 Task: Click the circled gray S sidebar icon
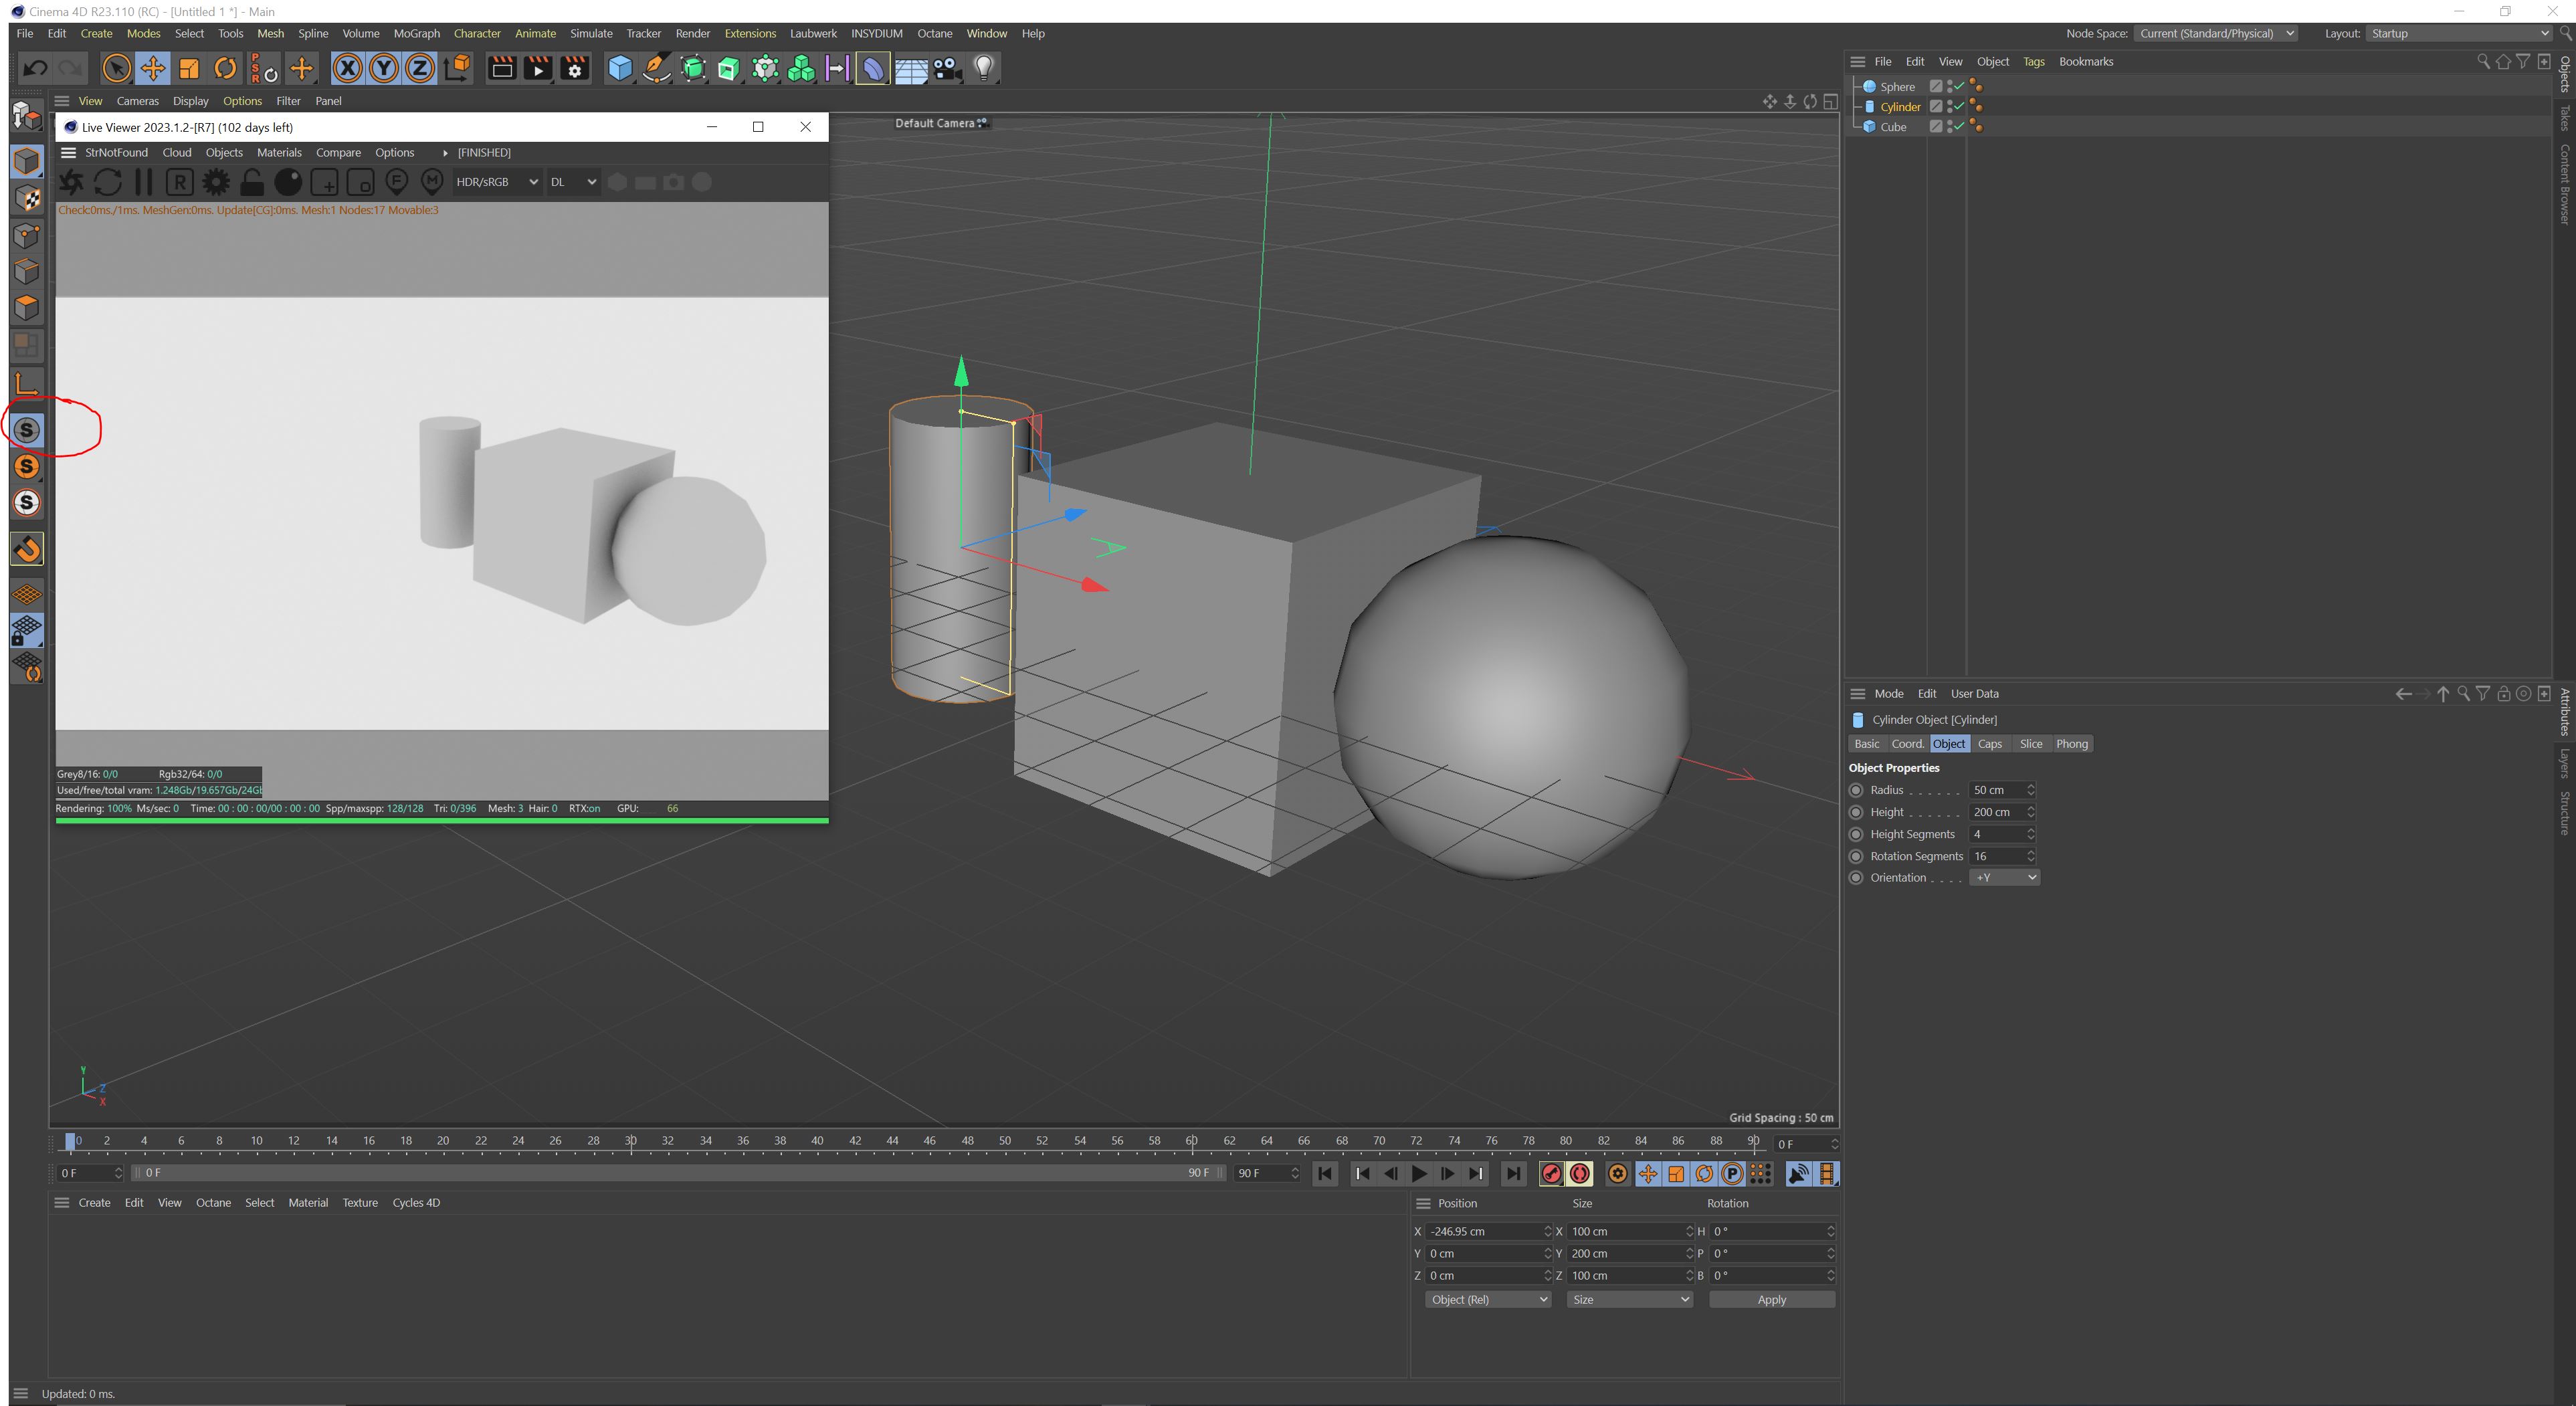coord(27,430)
